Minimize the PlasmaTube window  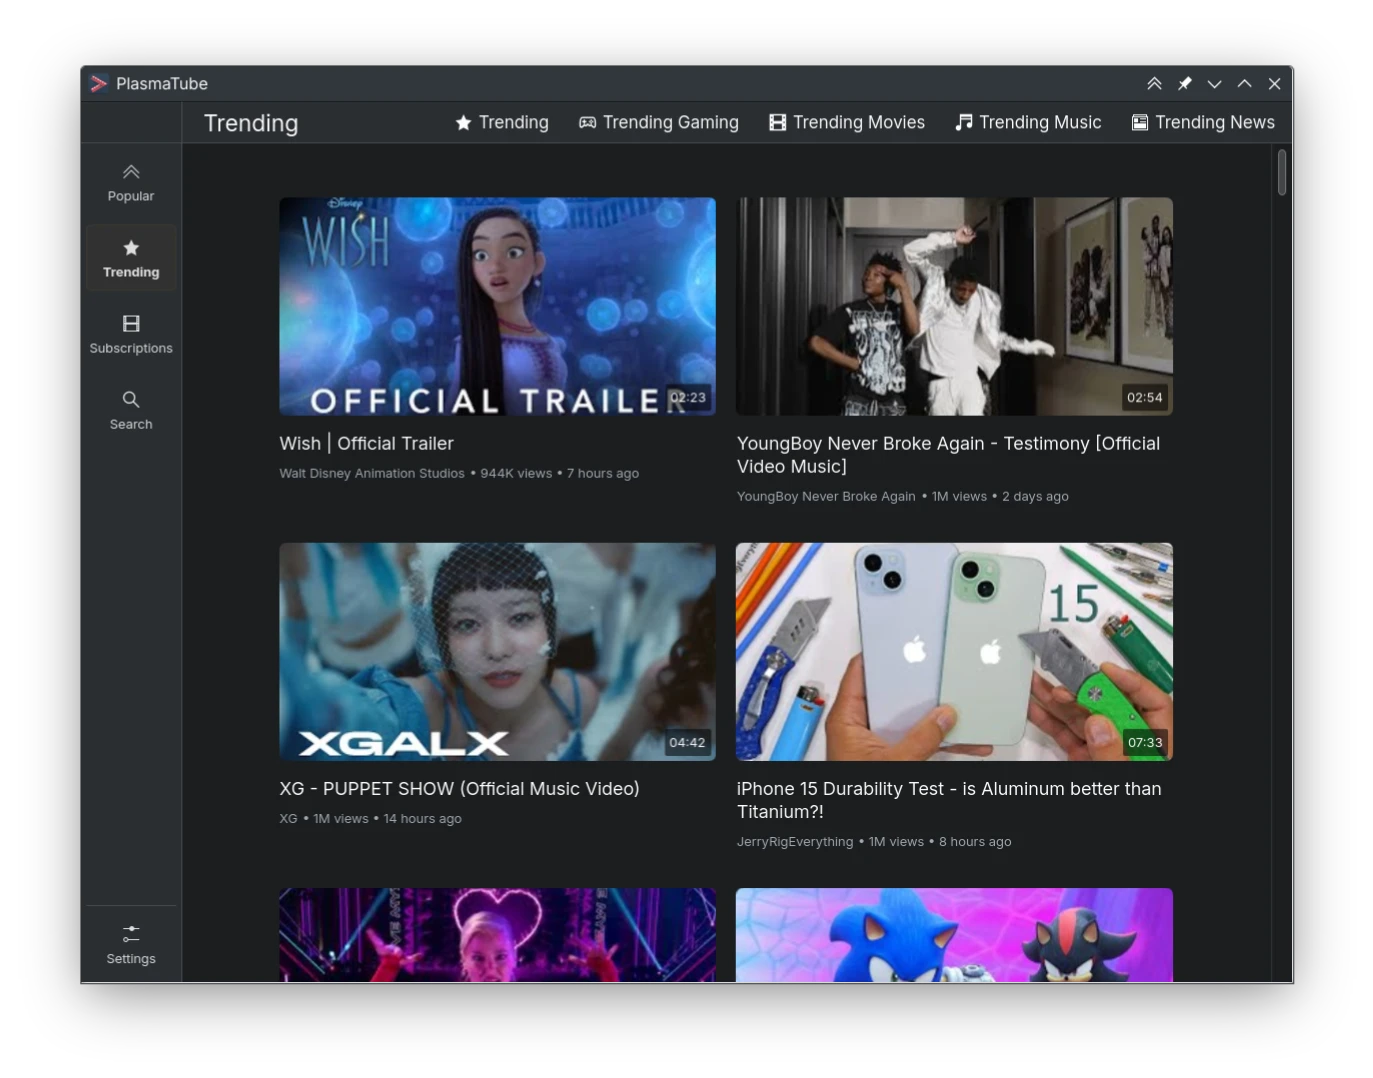click(x=1214, y=84)
